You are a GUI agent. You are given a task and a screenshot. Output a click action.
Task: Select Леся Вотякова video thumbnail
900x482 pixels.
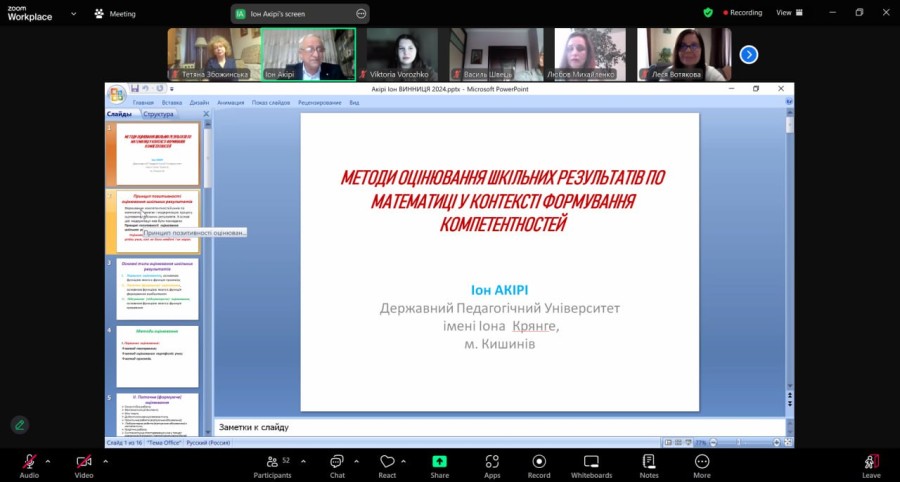[x=685, y=55]
